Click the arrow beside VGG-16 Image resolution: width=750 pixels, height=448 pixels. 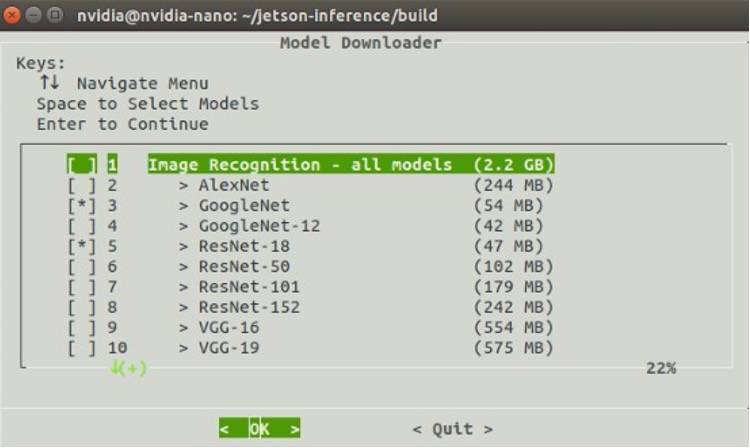tap(183, 328)
